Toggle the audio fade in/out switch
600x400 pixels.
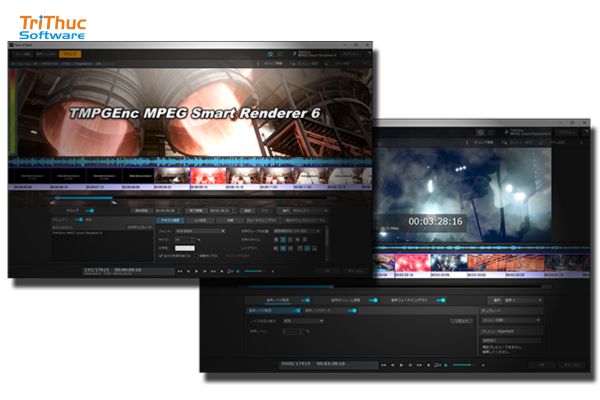tap(441, 300)
